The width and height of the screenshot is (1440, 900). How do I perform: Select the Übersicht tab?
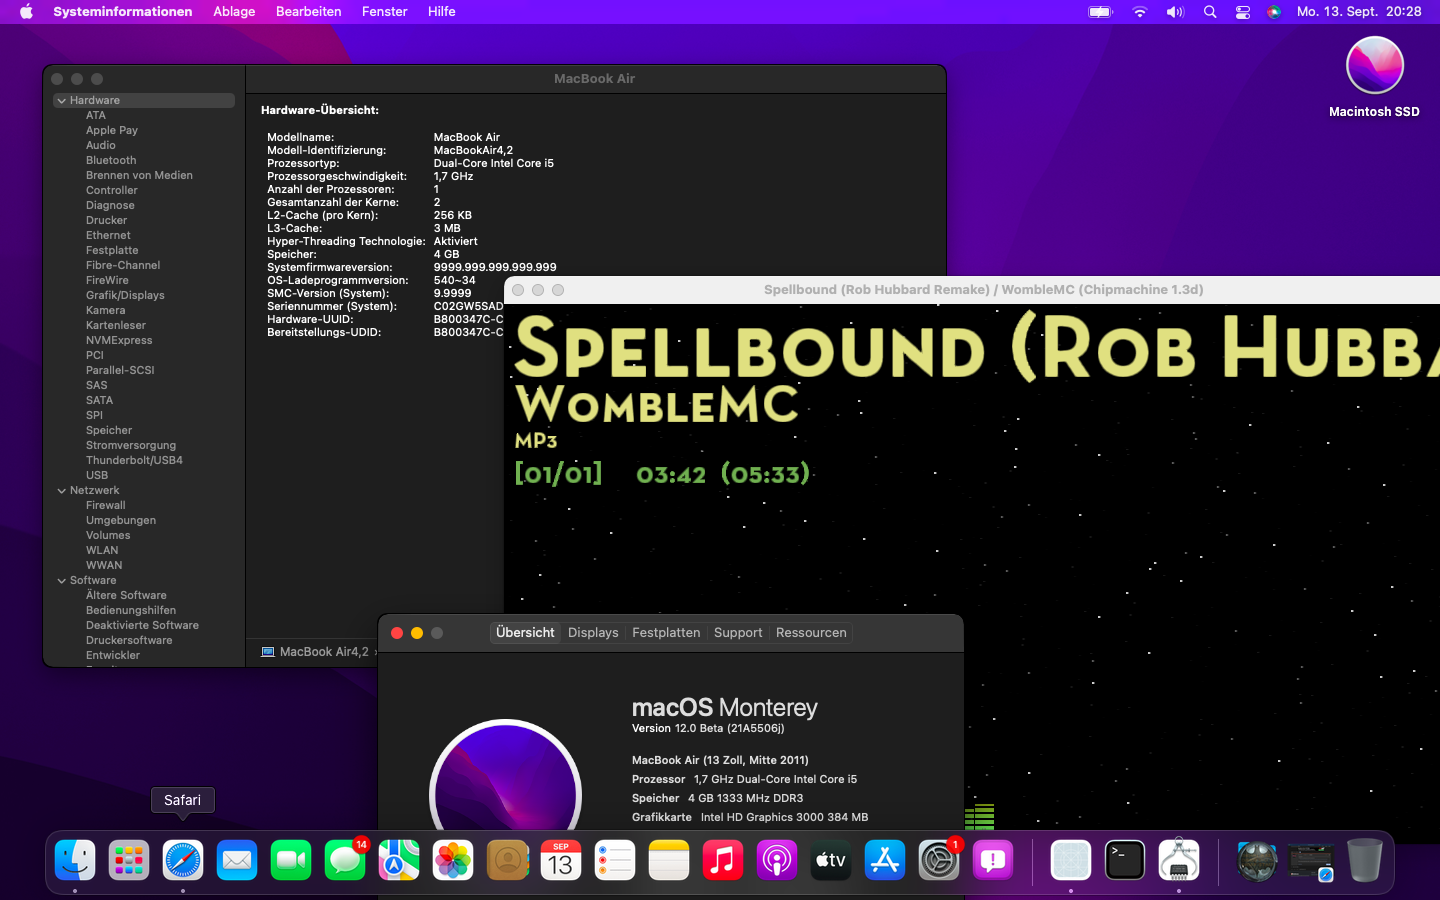[x=525, y=633]
